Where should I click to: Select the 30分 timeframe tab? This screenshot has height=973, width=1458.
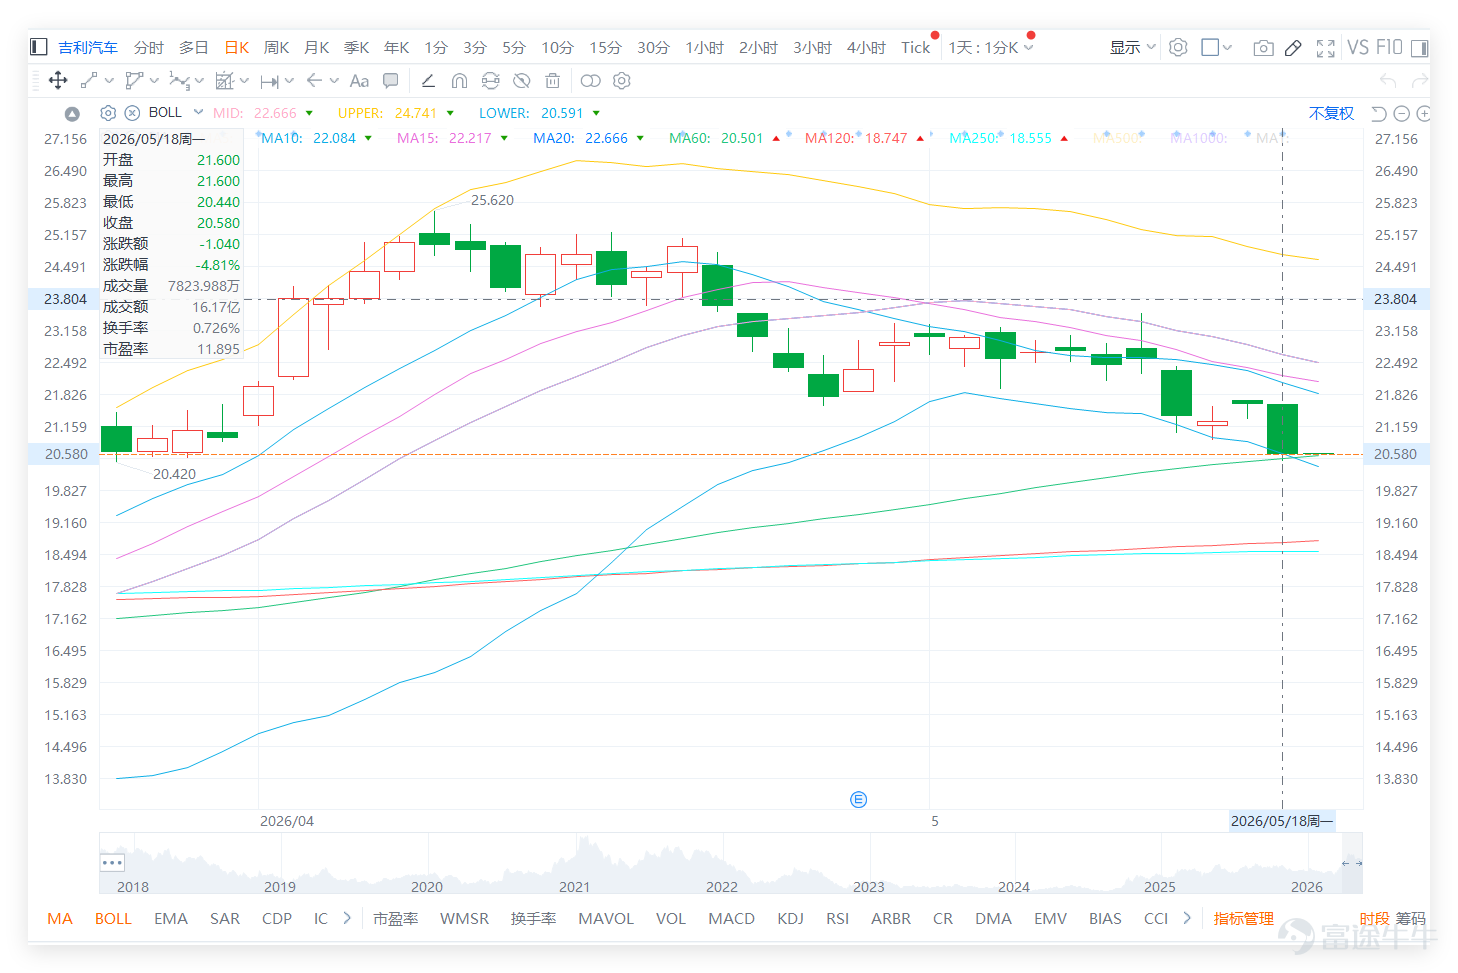click(653, 47)
